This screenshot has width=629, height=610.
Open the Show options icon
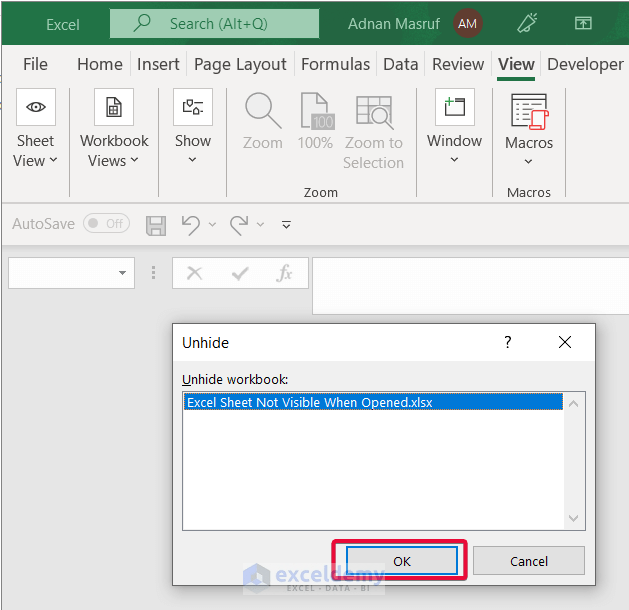tap(193, 107)
